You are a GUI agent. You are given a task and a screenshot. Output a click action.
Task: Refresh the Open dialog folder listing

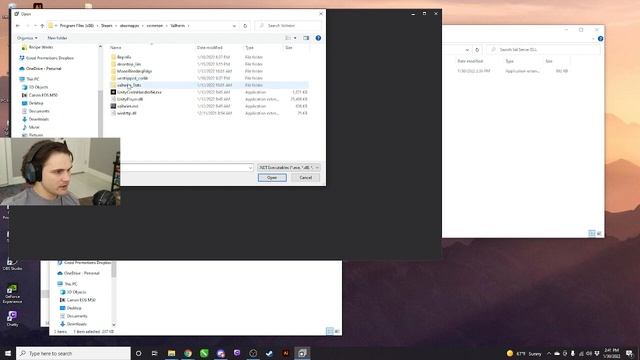click(245, 26)
